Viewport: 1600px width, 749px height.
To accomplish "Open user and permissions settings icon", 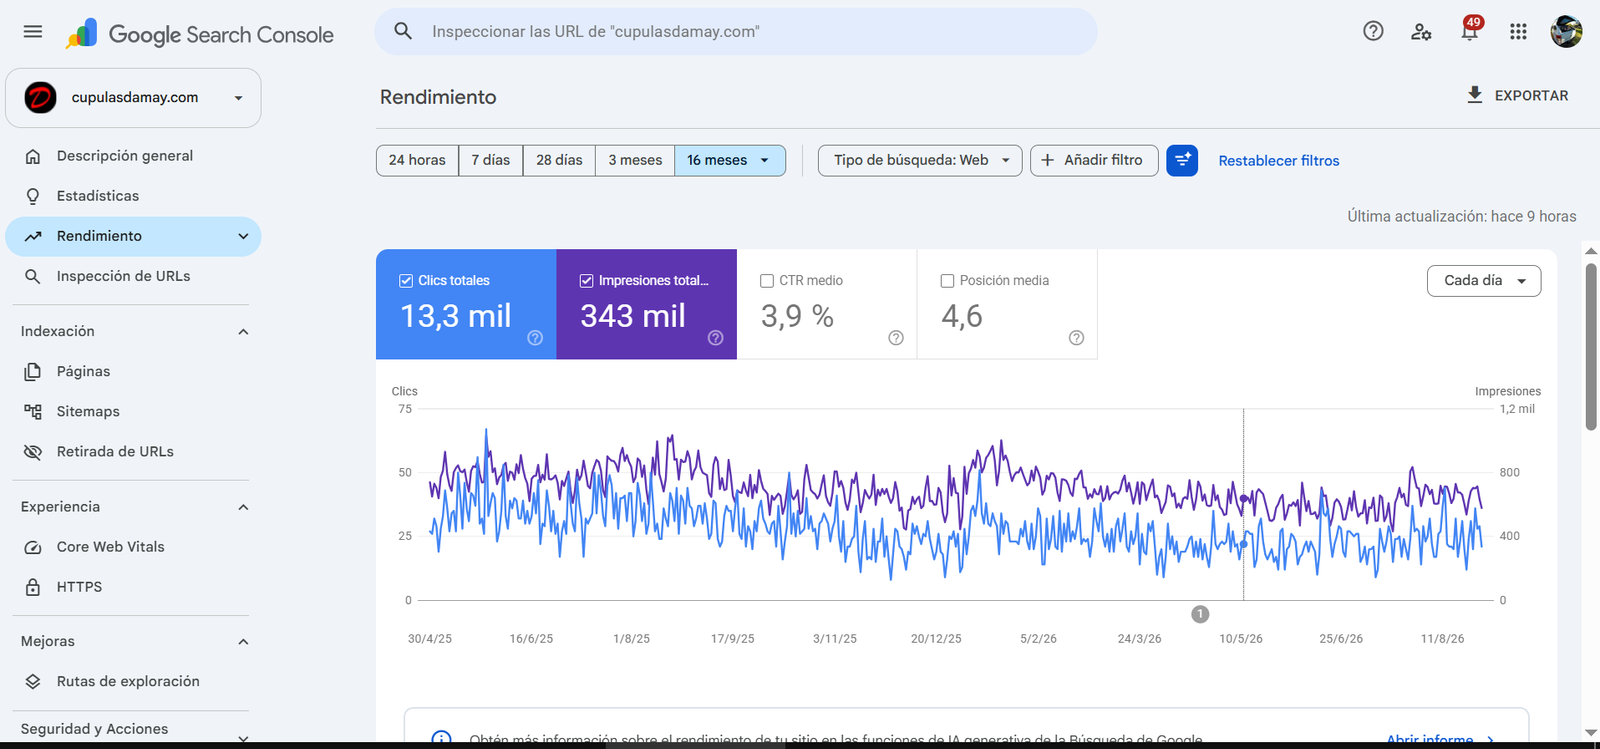I will pos(1421,32).
